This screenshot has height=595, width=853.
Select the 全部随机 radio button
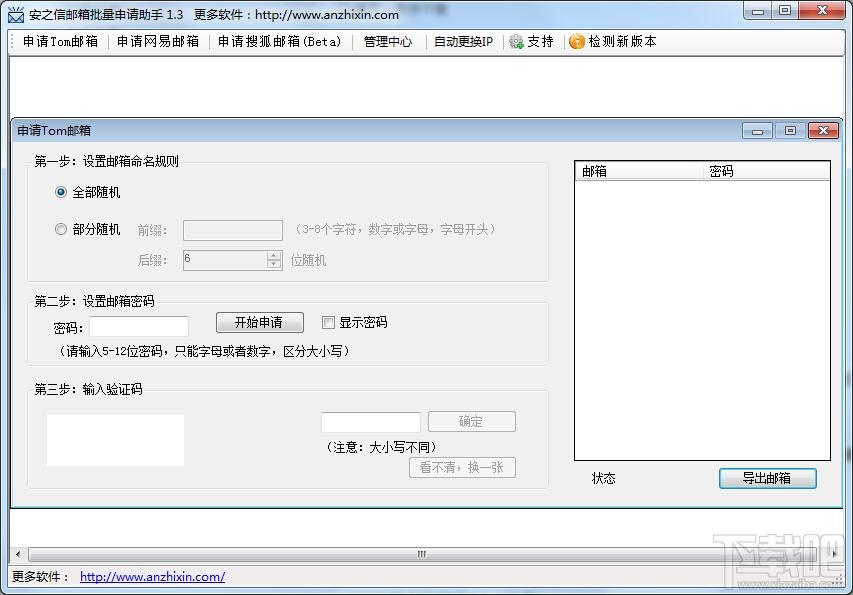(x=61, y=192)
